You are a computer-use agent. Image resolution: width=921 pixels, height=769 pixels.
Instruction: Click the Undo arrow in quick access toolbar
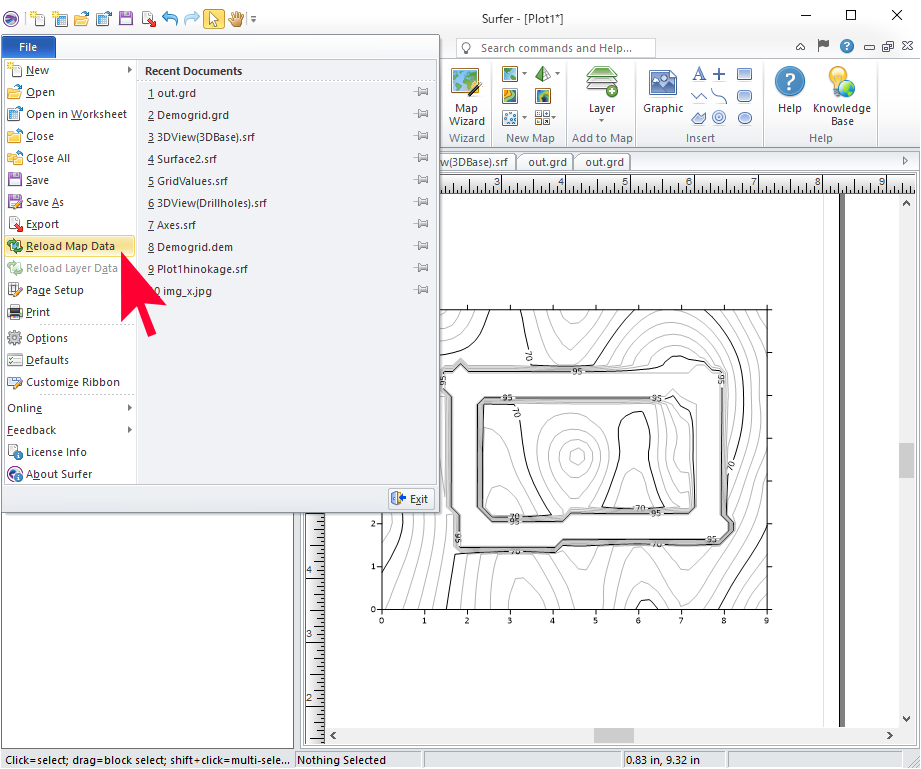[169, 18]
